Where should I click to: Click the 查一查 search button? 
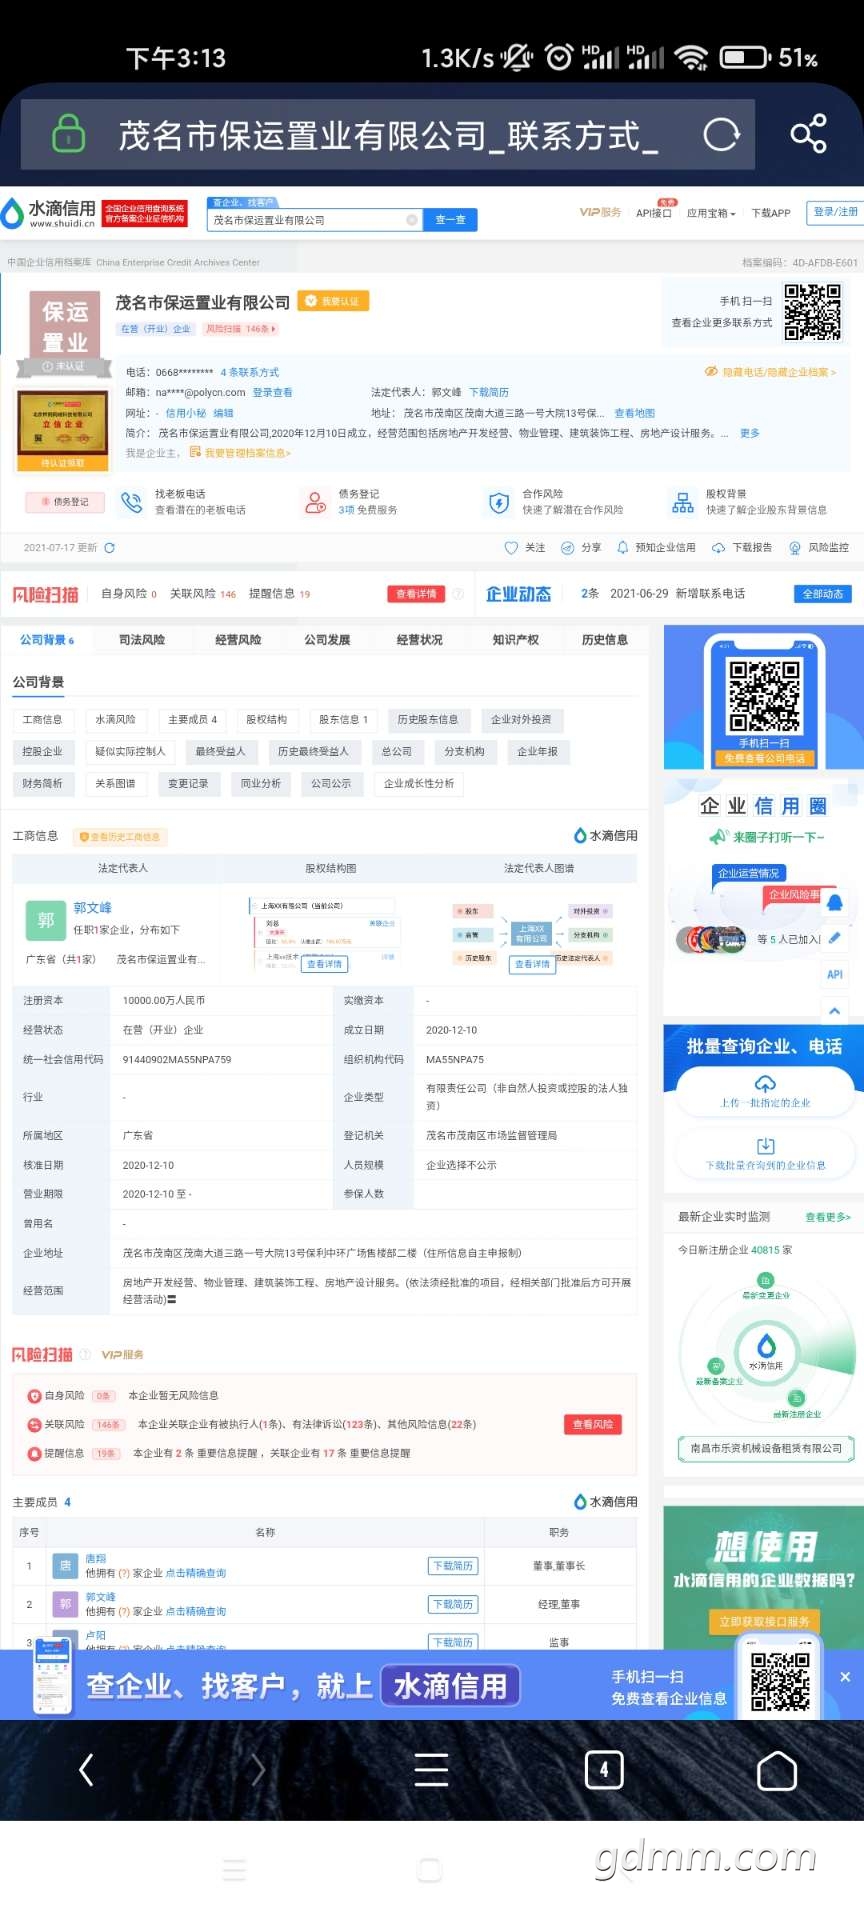tap(450, 220)
